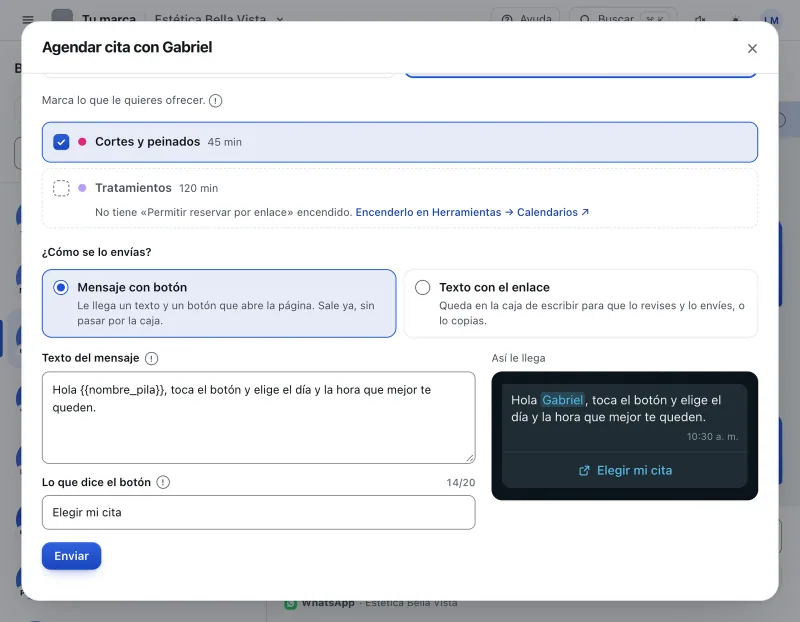This screenshot has width=800, height=622.
Task: Show info tooltip for Lo que dice el botón
Action: point(163,482)
